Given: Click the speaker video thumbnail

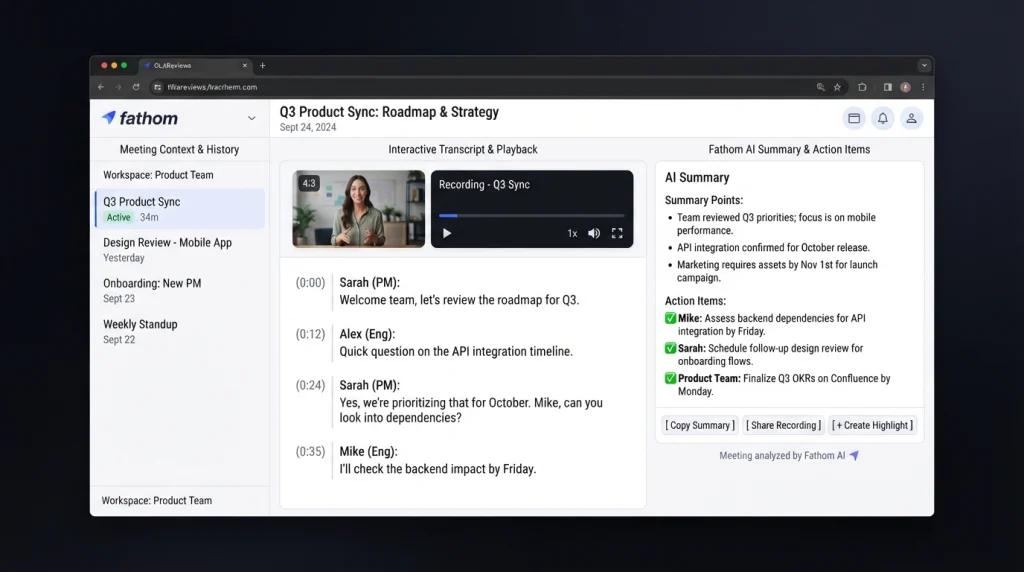Looking at the screenshot, I should pos(359,209).
